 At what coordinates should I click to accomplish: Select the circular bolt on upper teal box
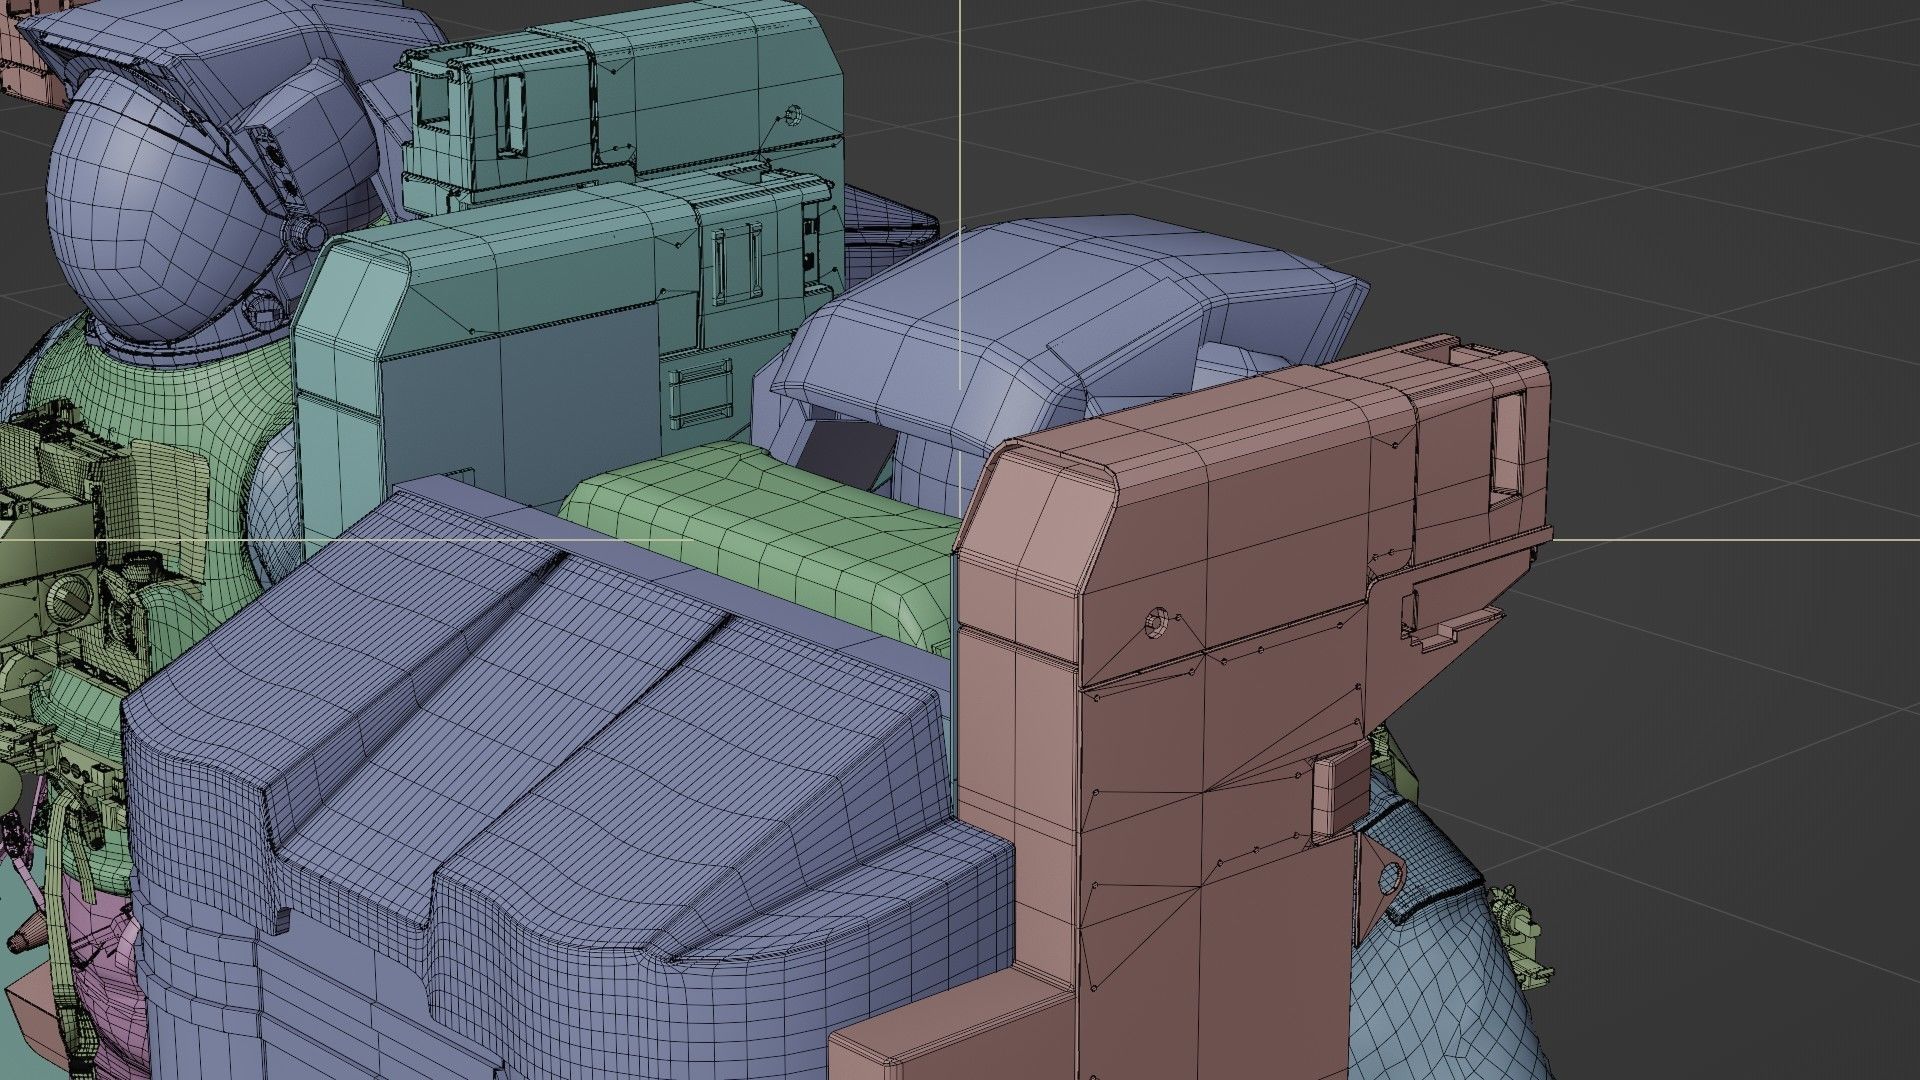(x=794, y=114)
